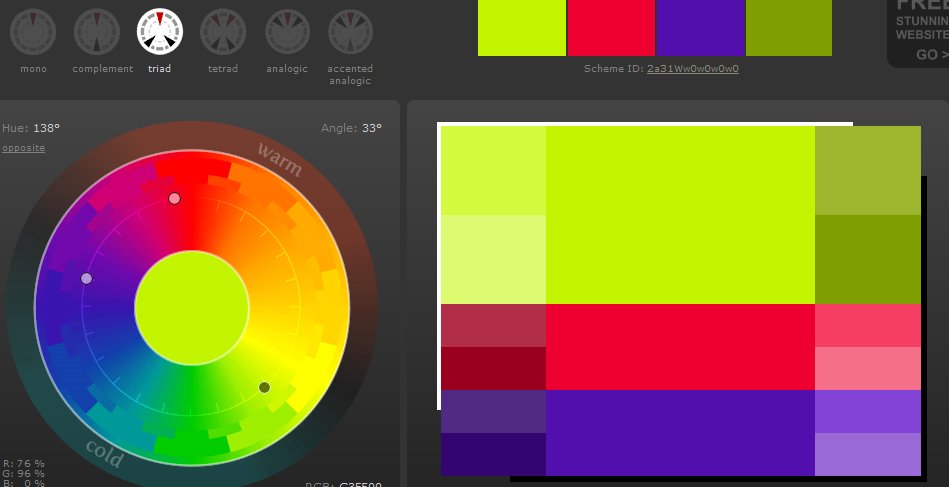949x487 pixels.
Task: Select the top red swatch
Action: [610, 27]
